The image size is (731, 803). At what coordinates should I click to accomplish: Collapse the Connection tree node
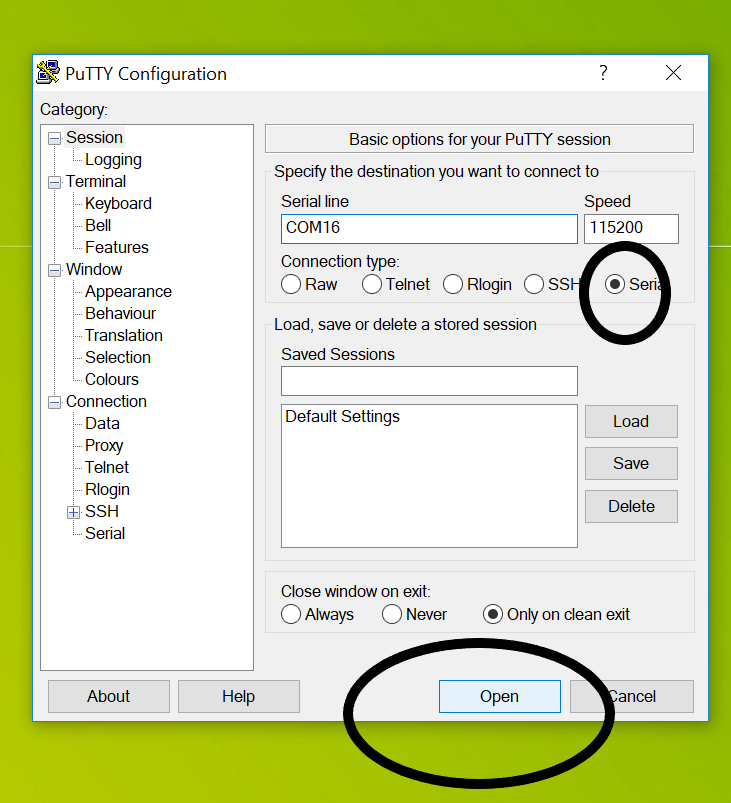click(54, 403)
